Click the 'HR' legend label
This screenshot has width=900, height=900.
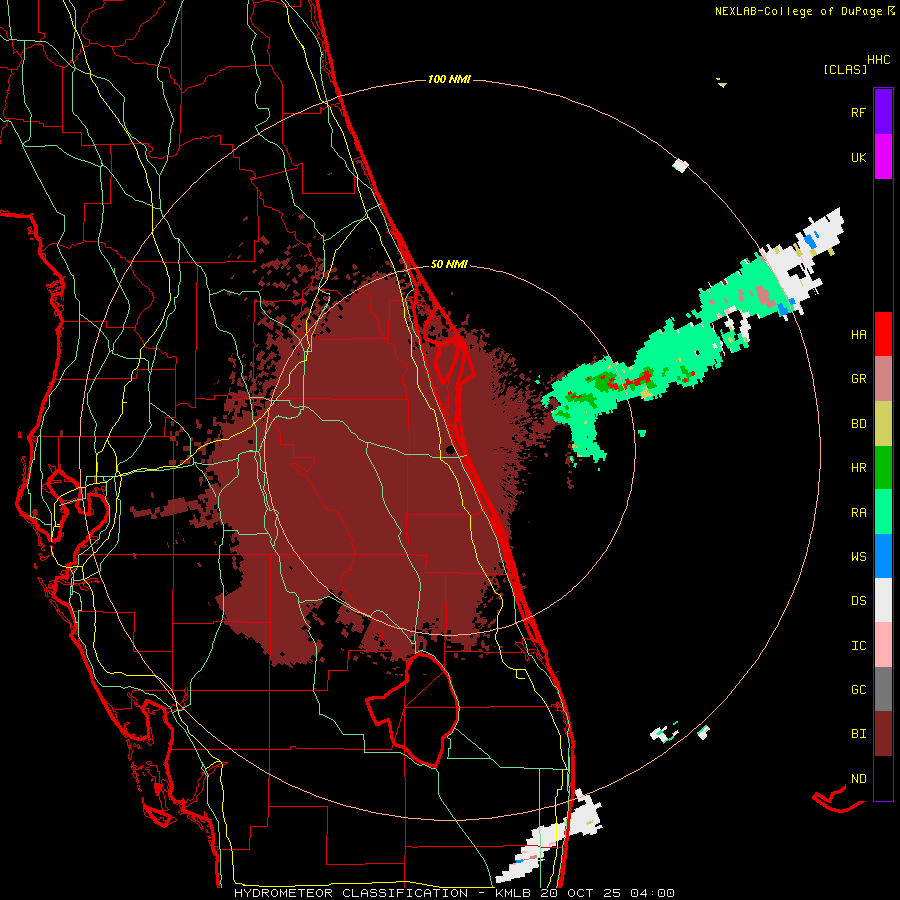[858, 468]
